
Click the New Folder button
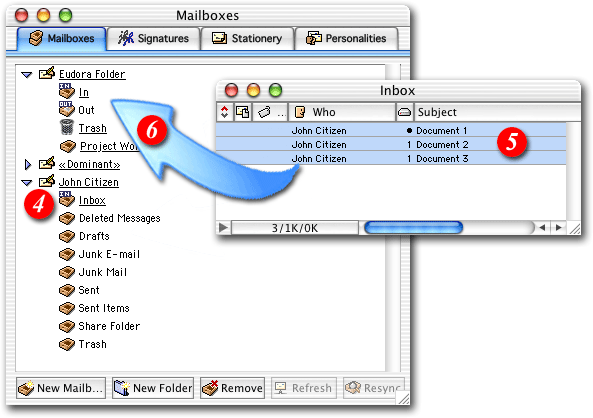coord(153,388)
